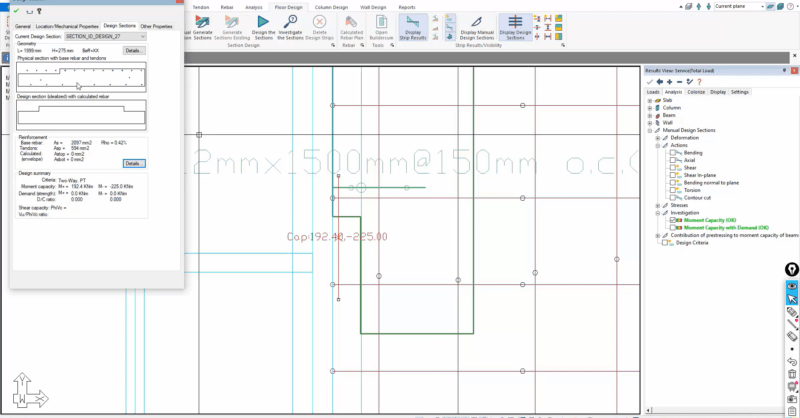Screen dimensions: 800x418
Task: Click the help question mark in Results View
Action: [698, 81]
